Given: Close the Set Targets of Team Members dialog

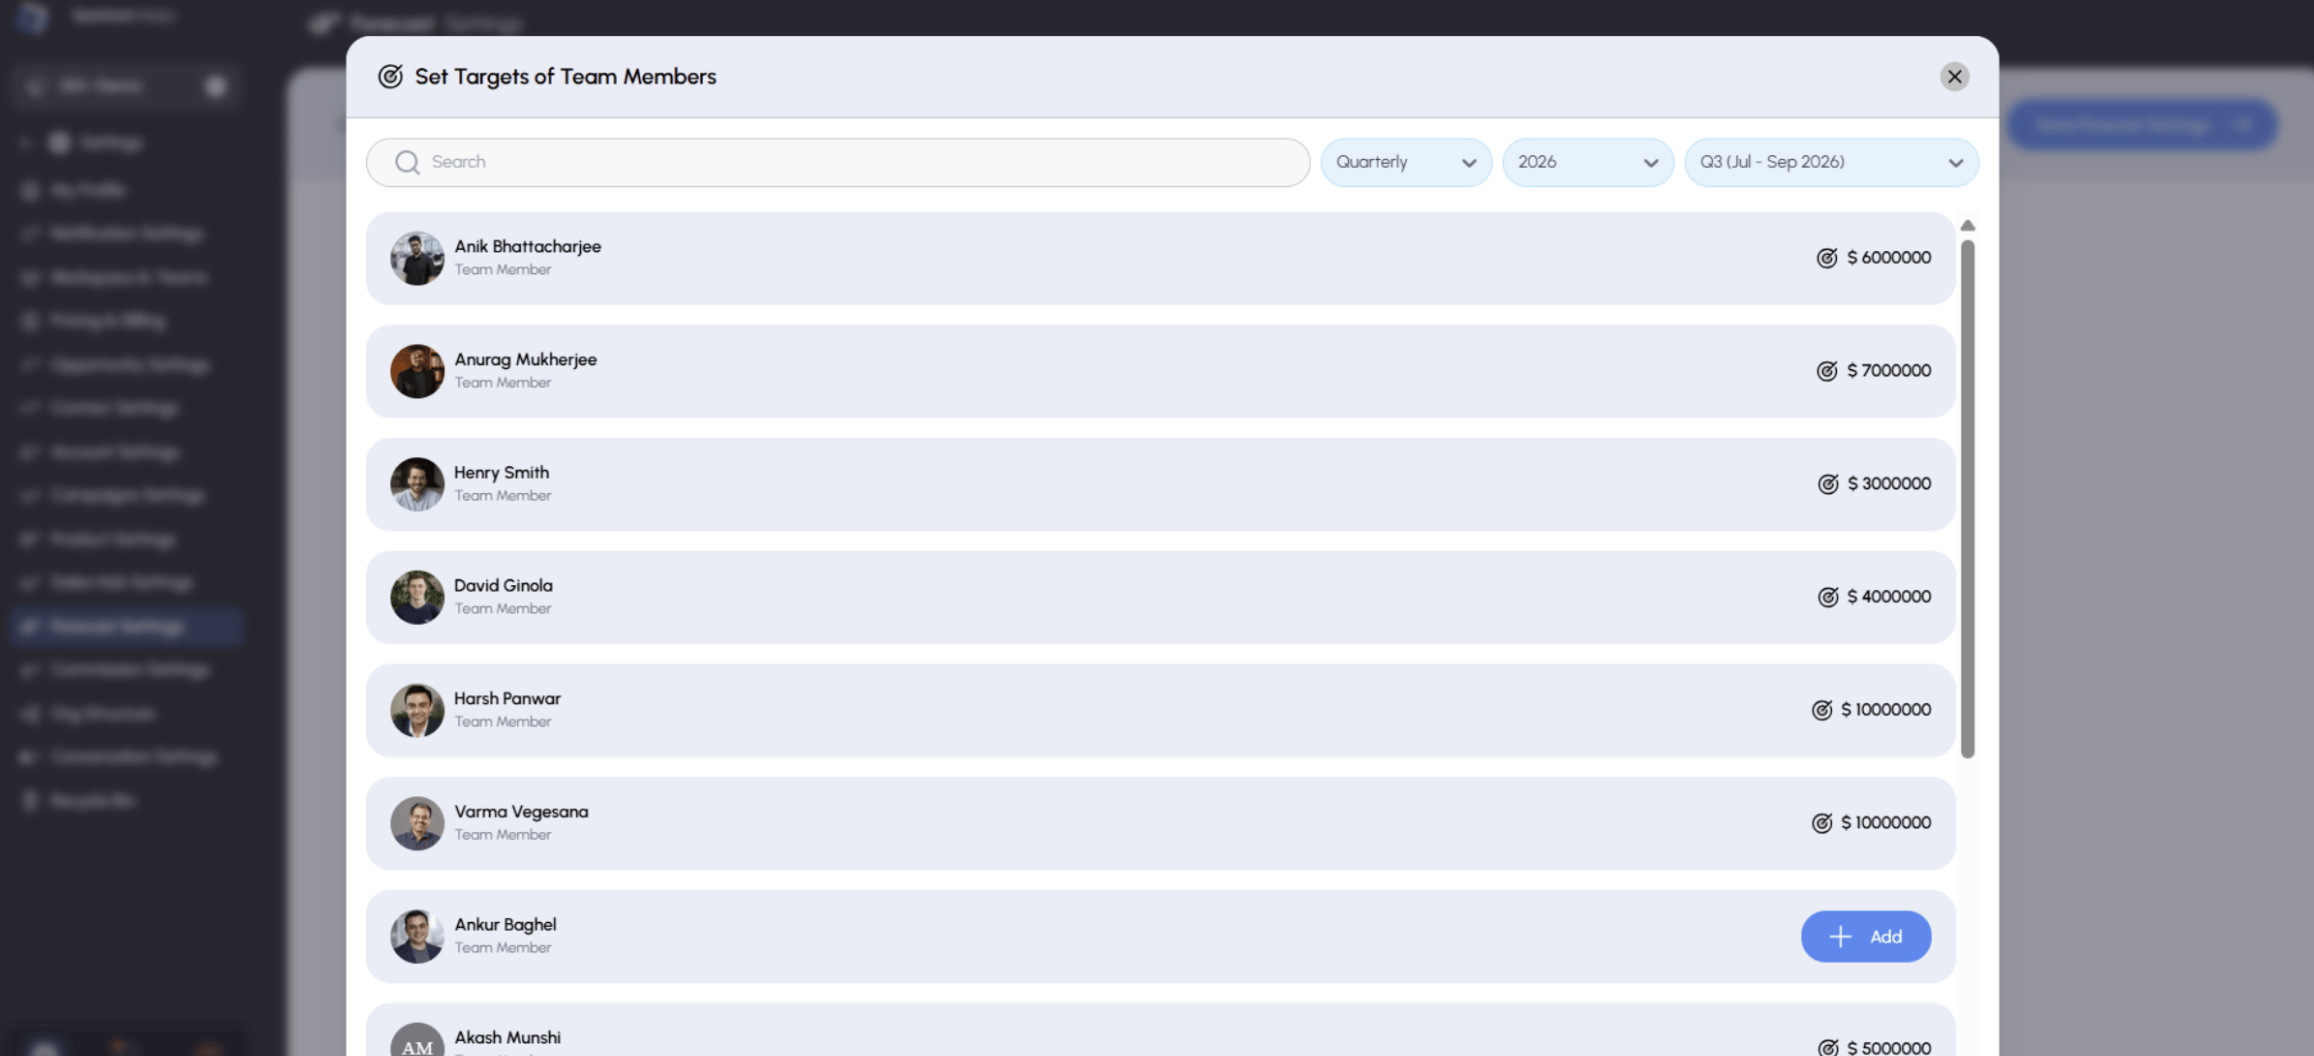Looking at the screenshot, I should (1954, 77).
